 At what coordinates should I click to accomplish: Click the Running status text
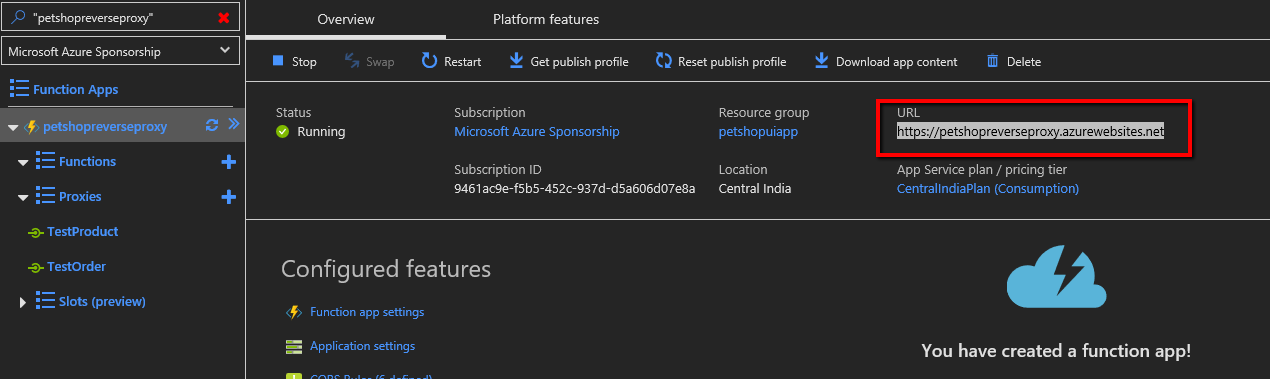pos(321,131)
